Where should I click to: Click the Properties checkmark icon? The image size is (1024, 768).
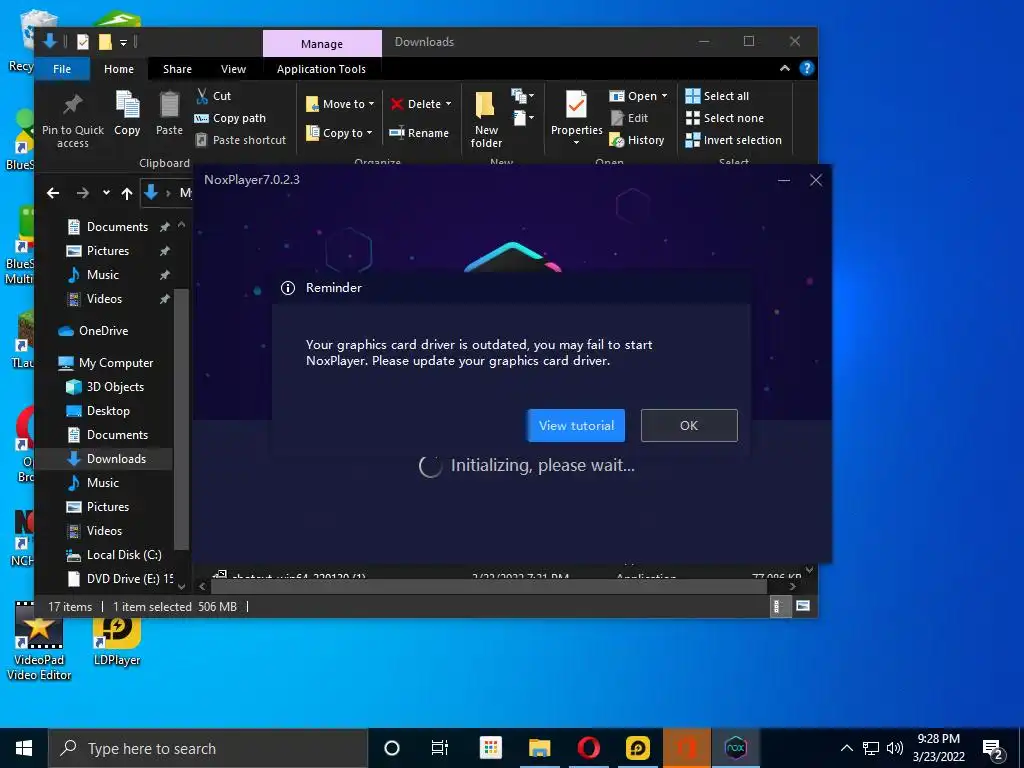point(576,104)
